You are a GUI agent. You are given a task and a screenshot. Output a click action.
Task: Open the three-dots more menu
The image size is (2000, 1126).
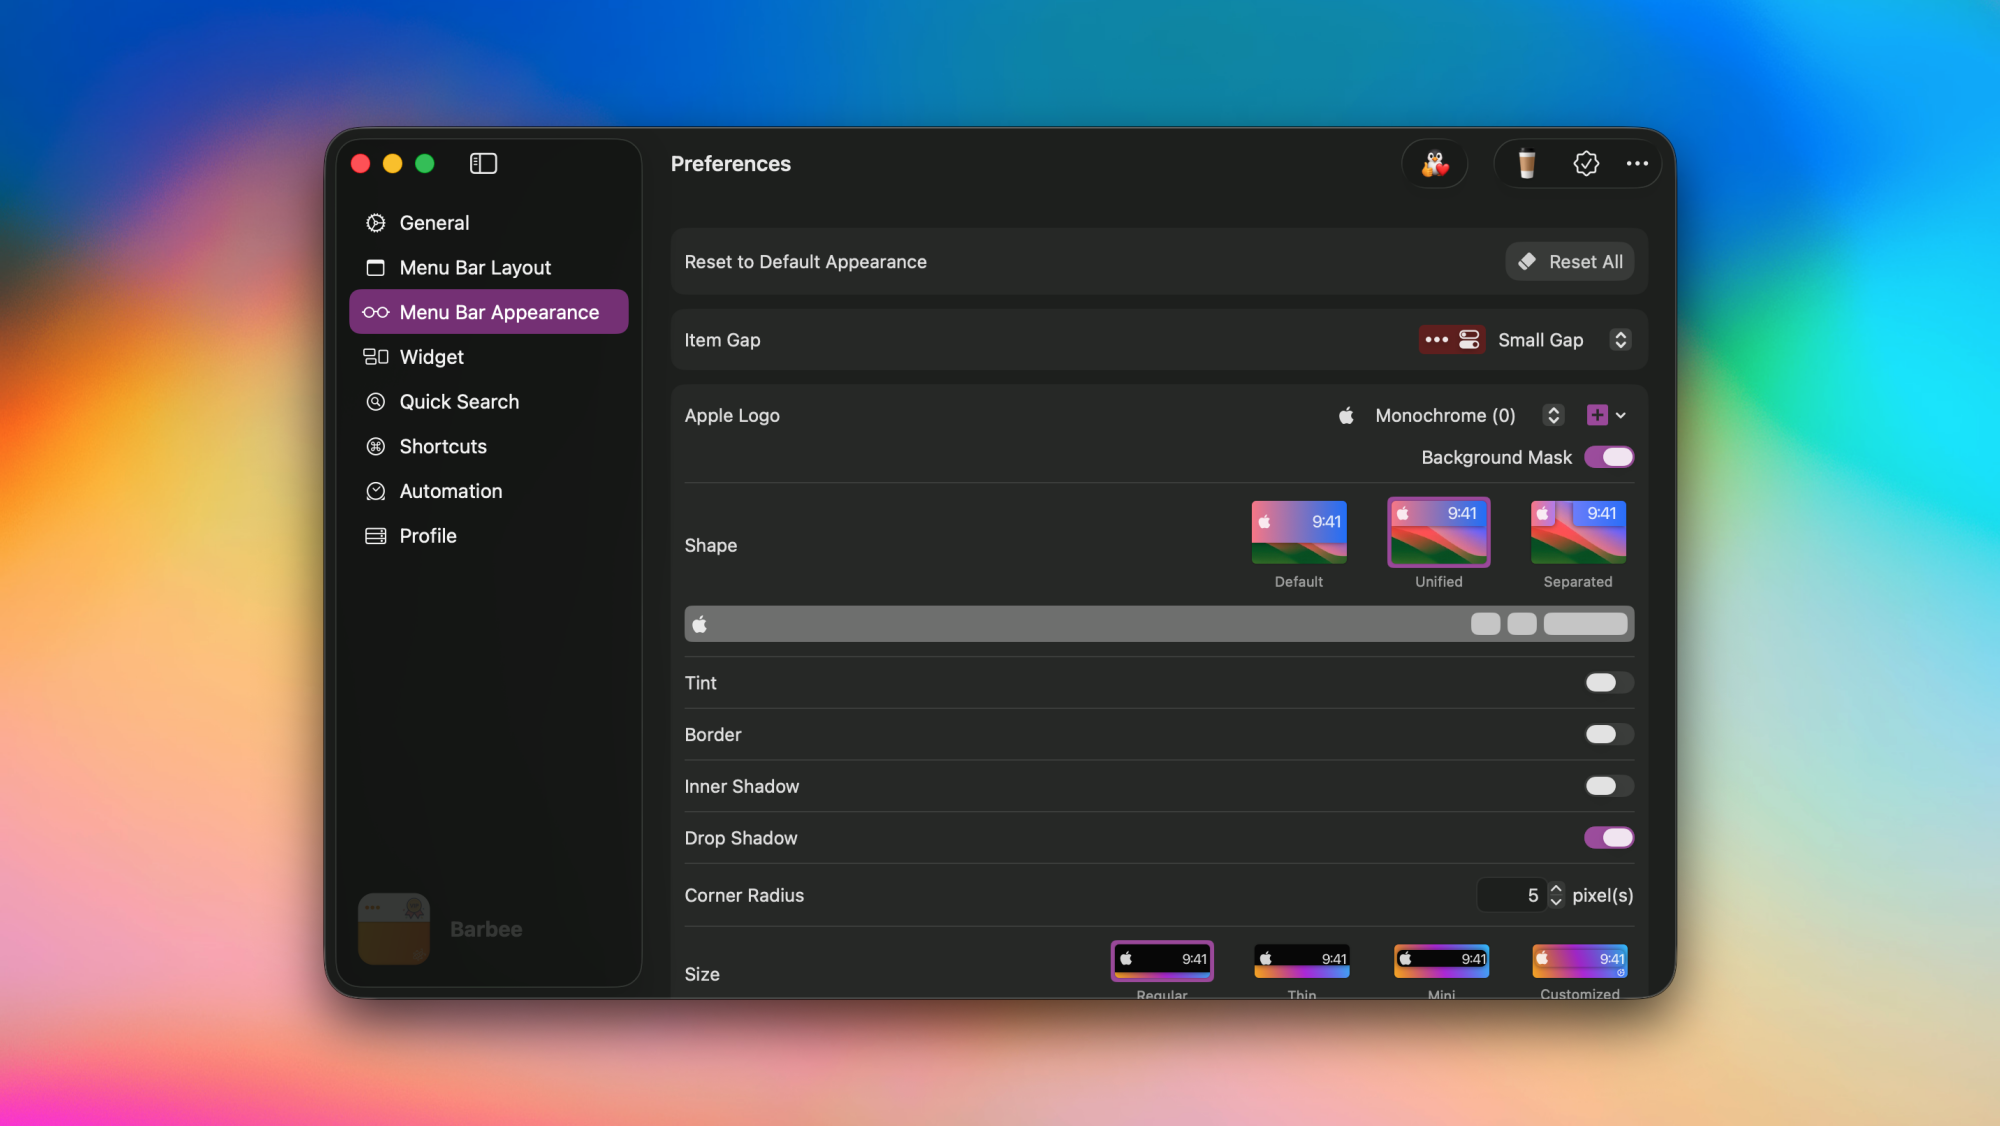coord(1637,163)
